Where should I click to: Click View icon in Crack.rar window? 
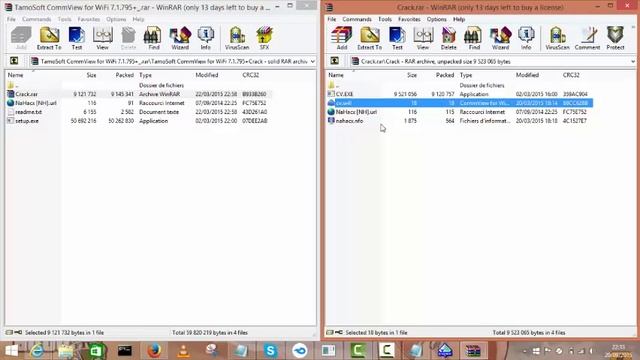click(x=423, y=38)
